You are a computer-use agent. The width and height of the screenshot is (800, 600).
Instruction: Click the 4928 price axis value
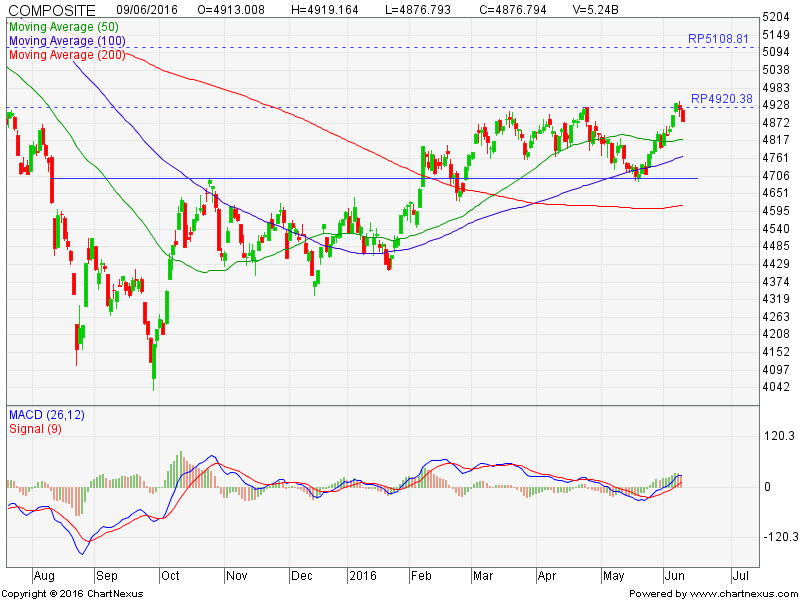point(776,105)
